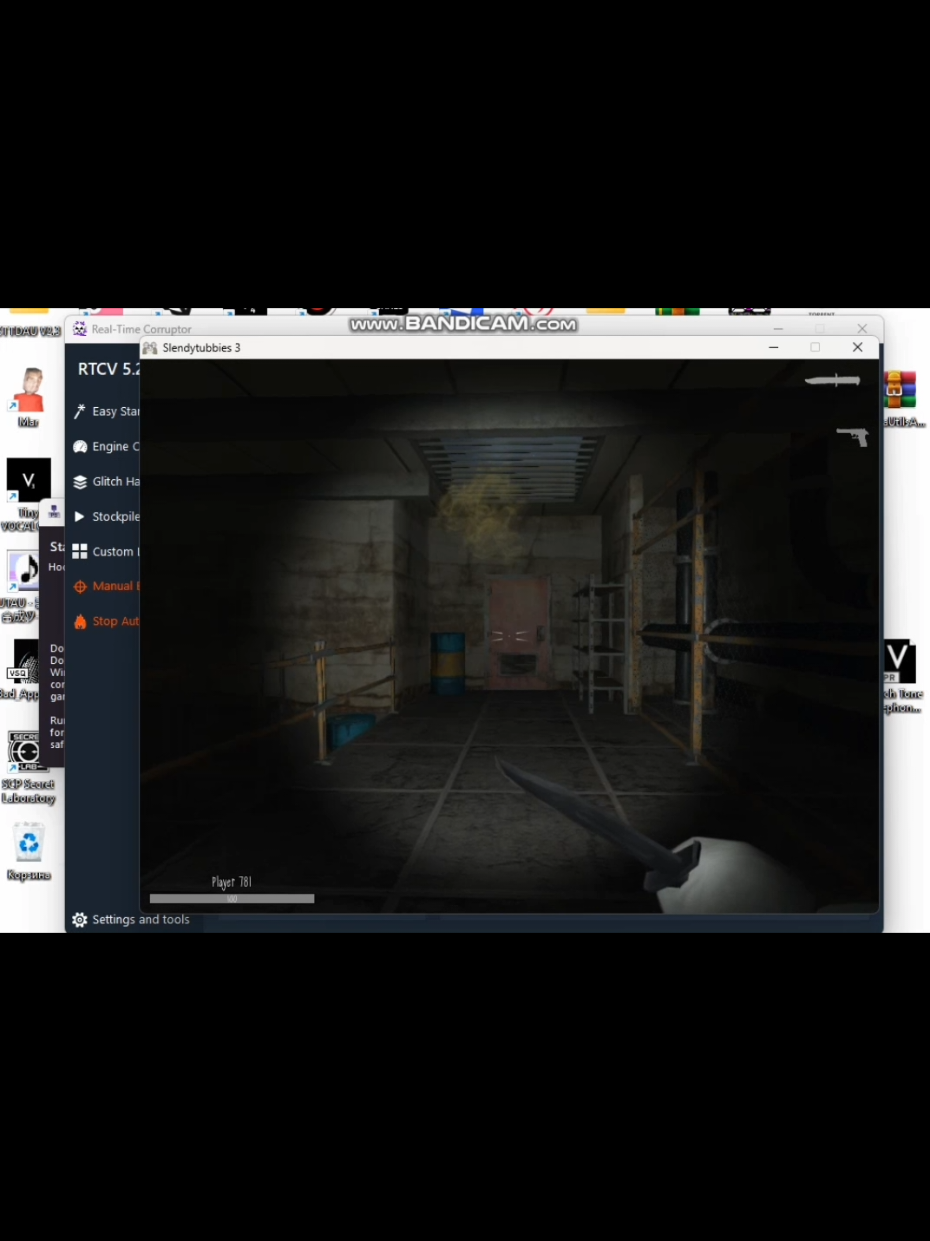Viewport: 930px width, 1241px height.
Task: Maximize the Slendytubbies 3 window
Action: click(815, 347)
